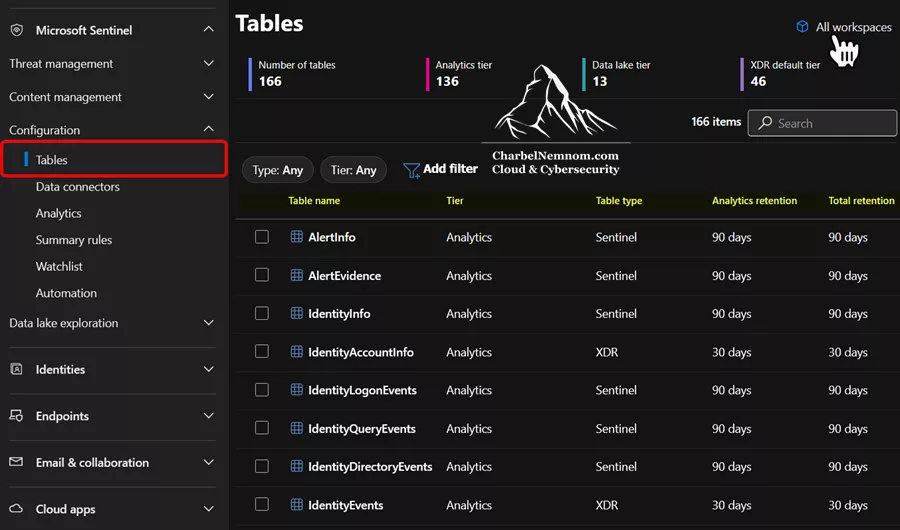The height and width of the screenshot is (530, 900).
Task: Click the XDR default tier count 46
Action: [758, 82]
